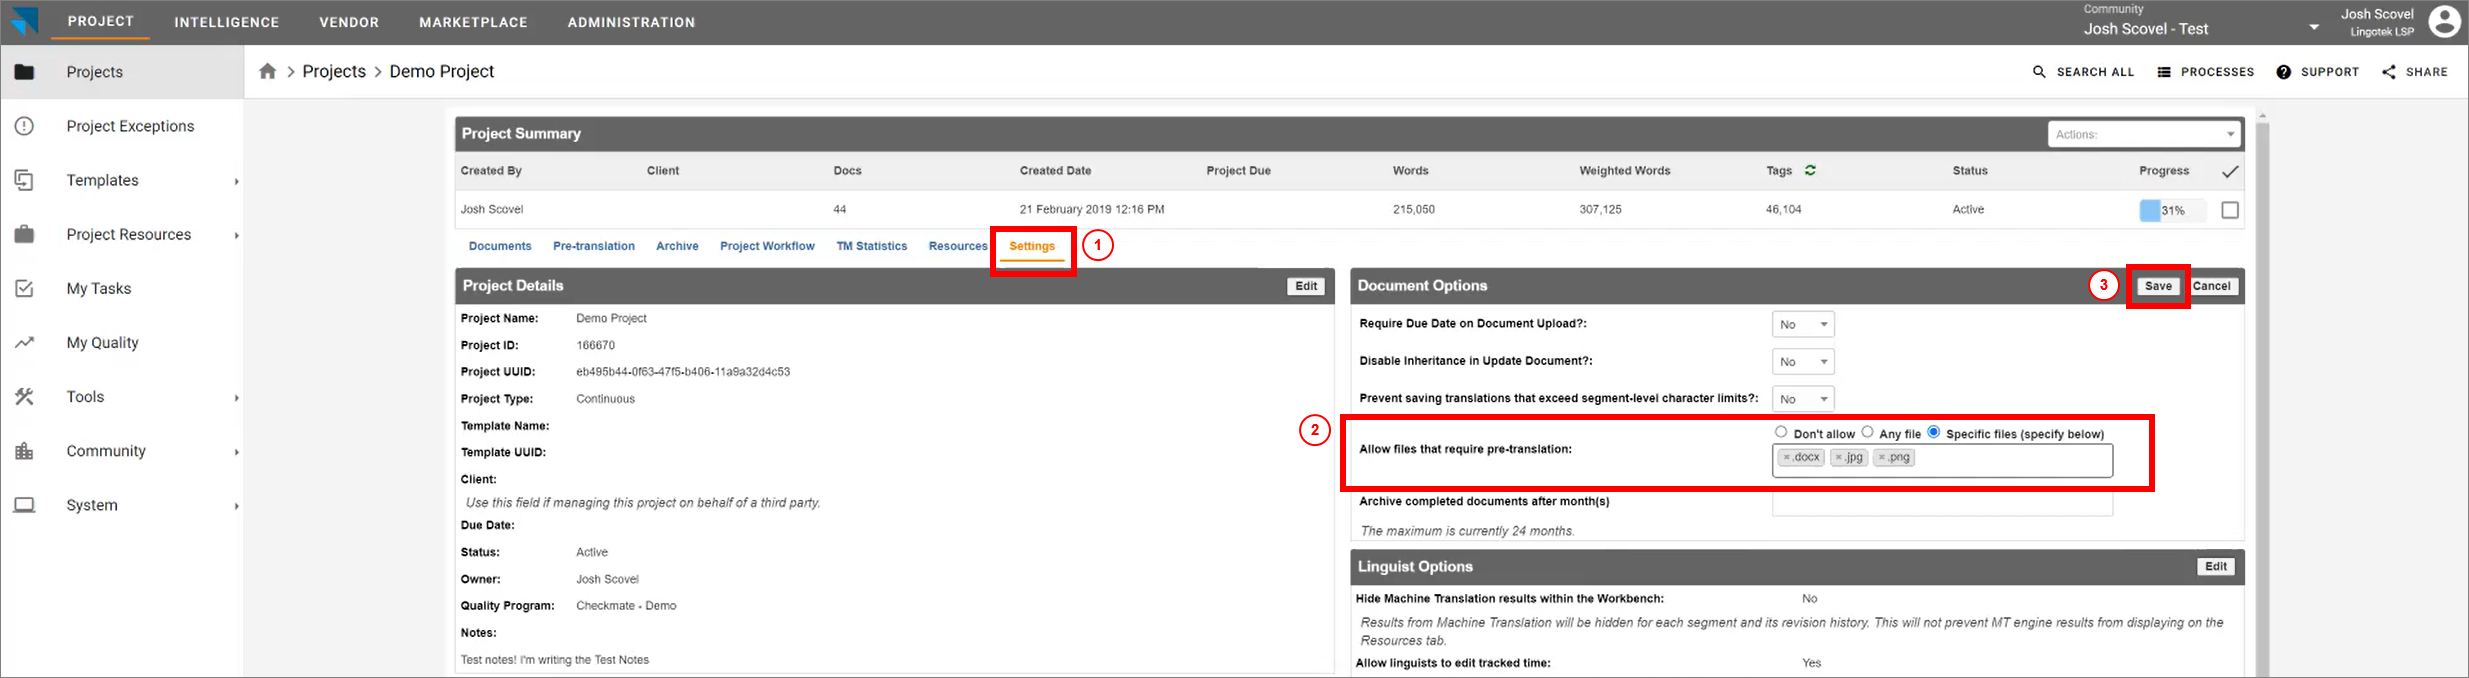Image resolution: width=2469 pixels, height=678 pixels.
Task: Select My Tasks in the sidebar
Action: pos(99,288)
